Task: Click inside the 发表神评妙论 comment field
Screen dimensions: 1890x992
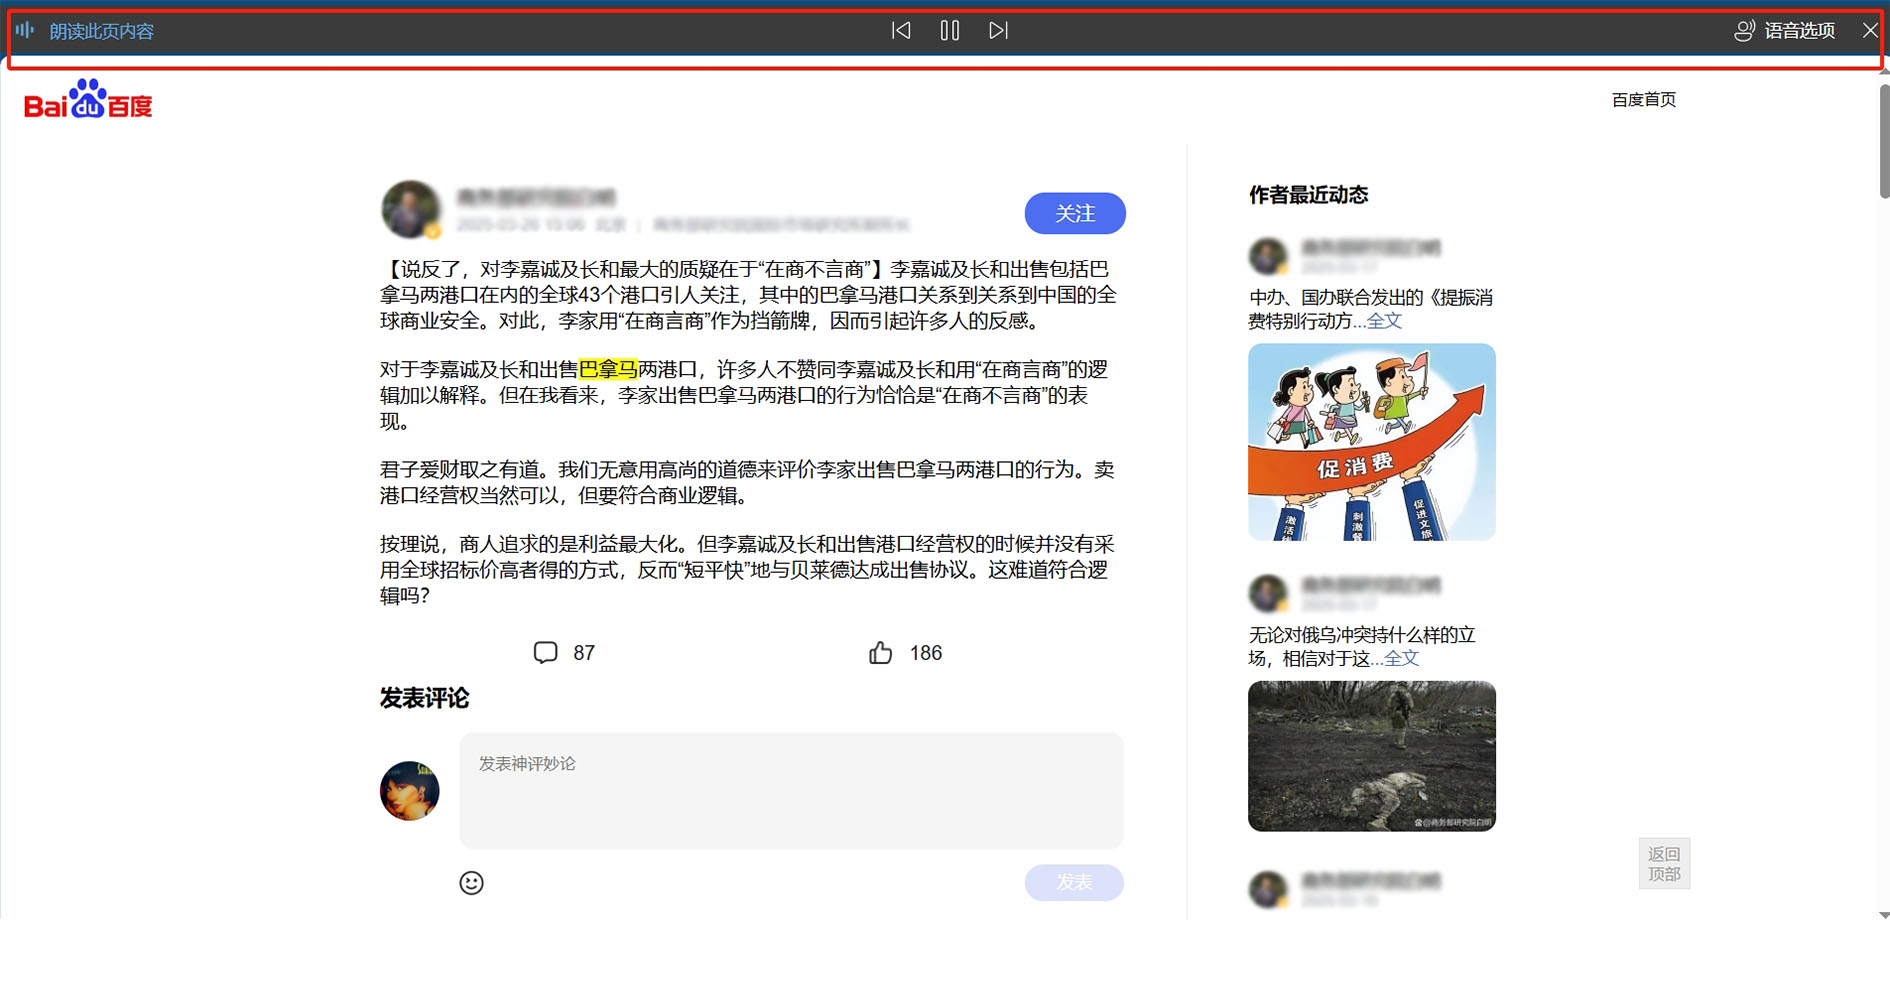Action: pos(790,790)
